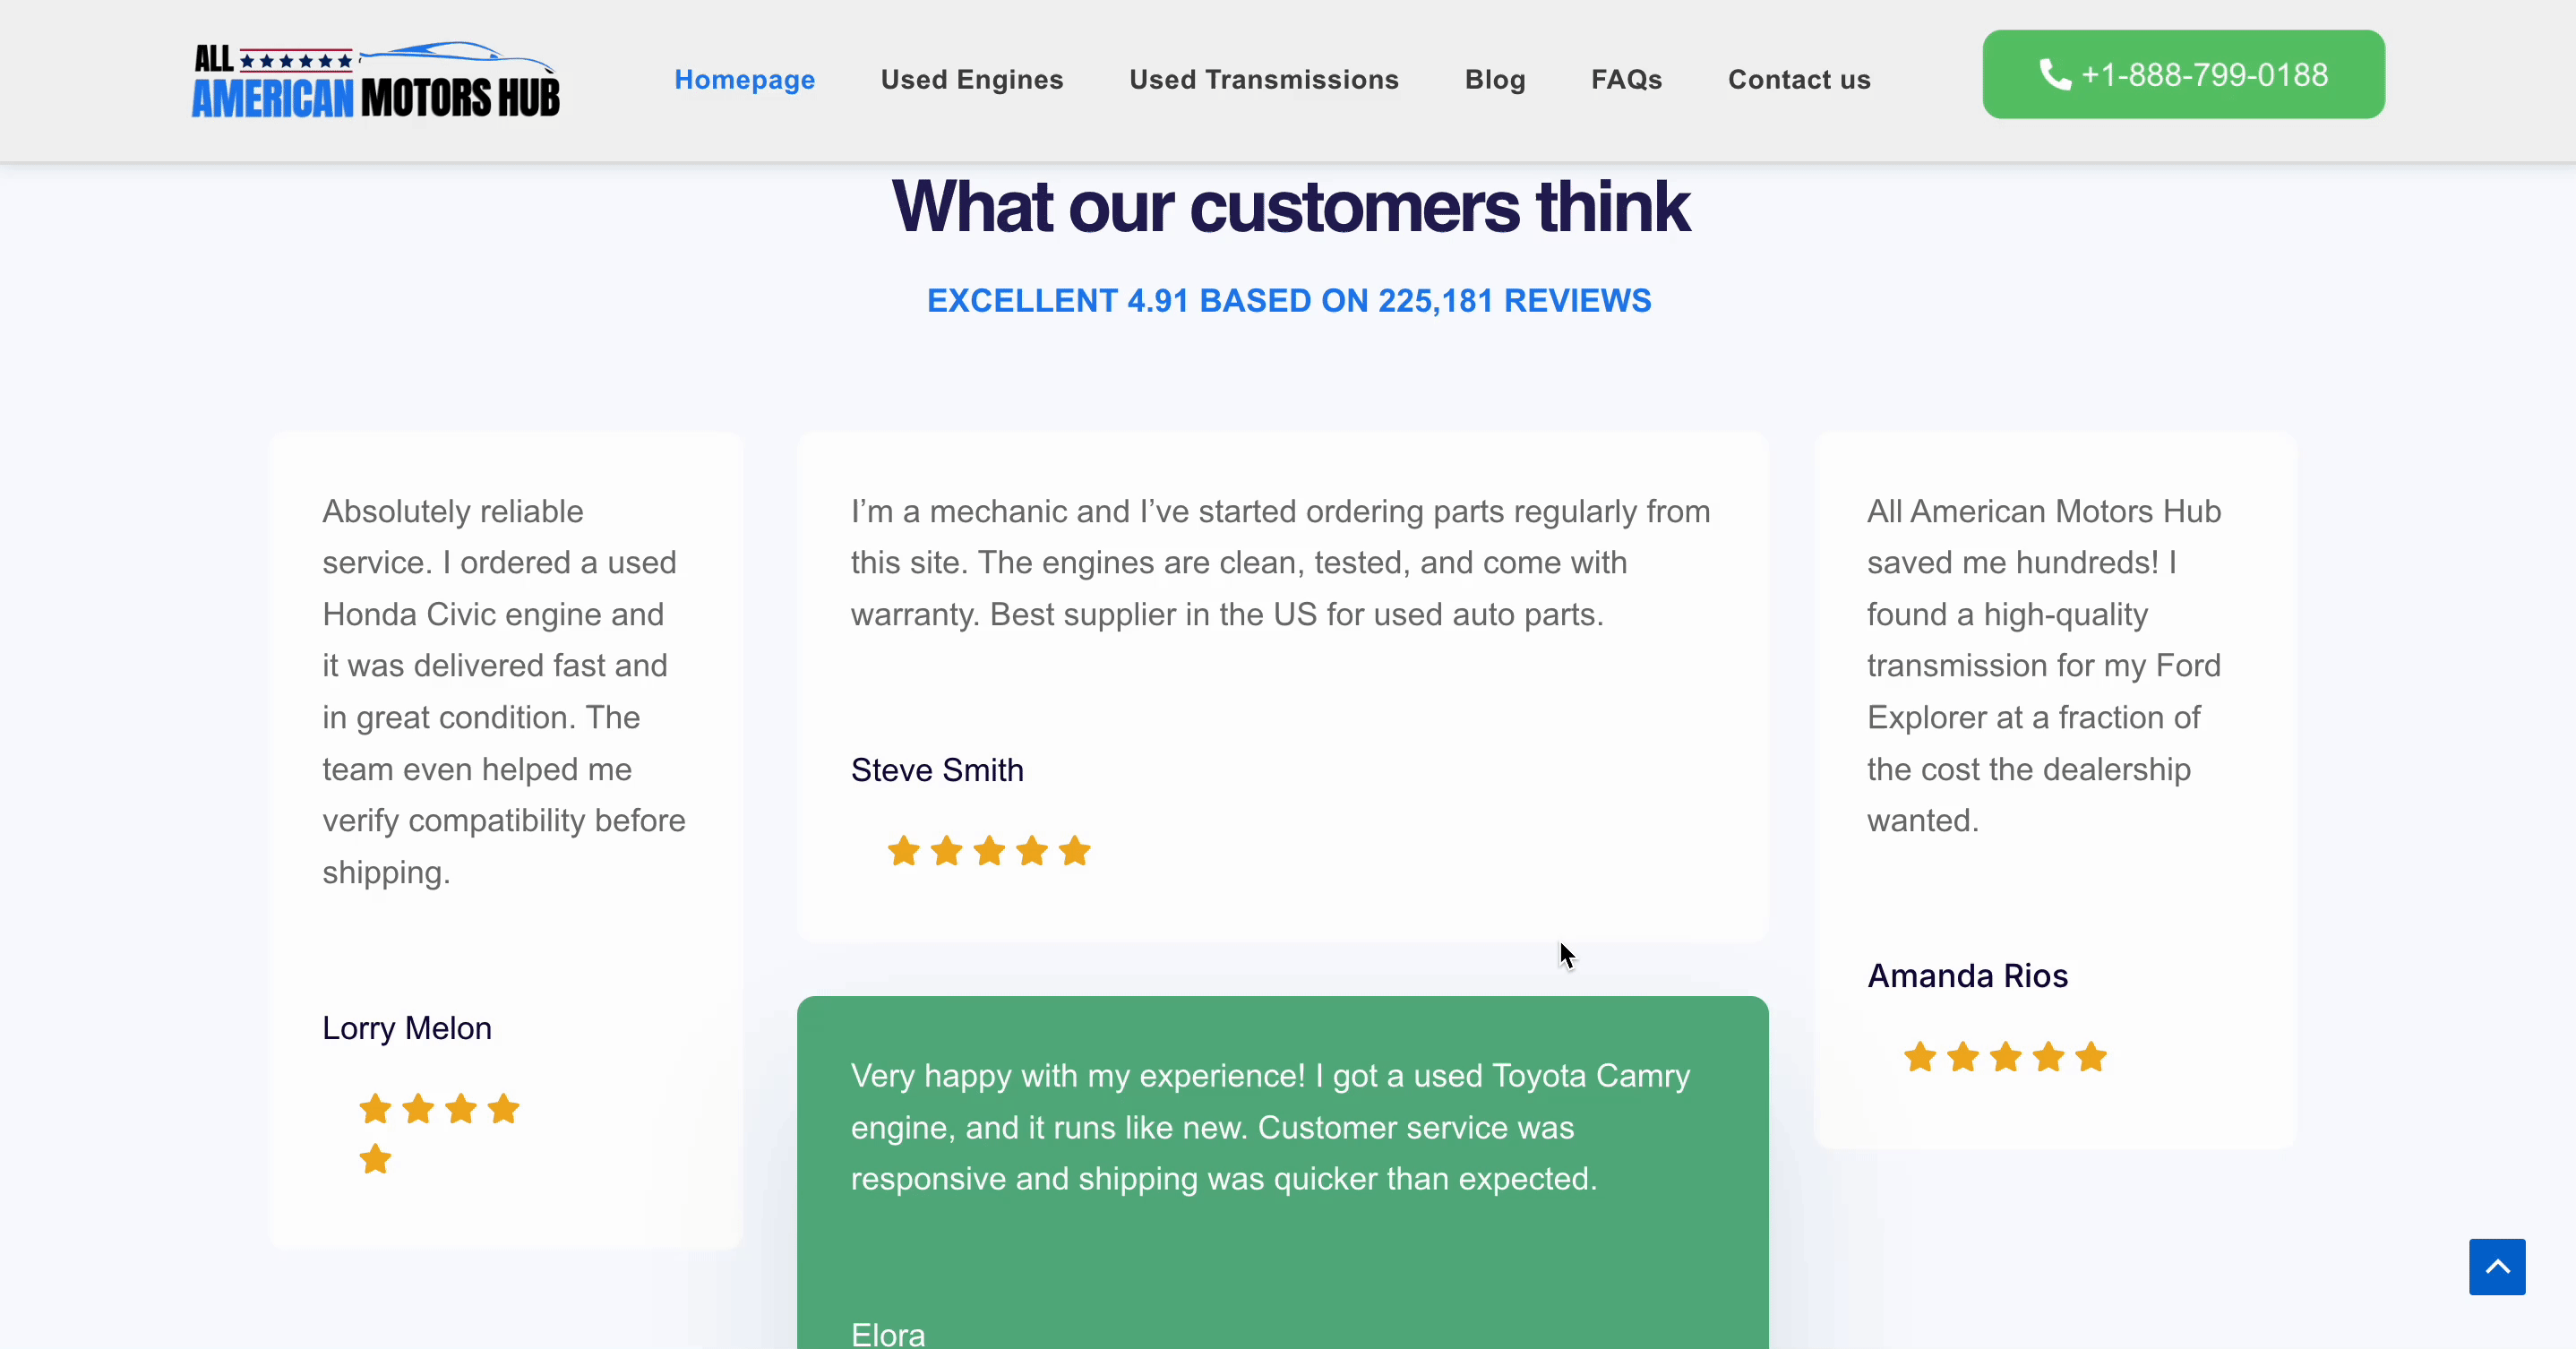Click the last star under Amanda Rios
Viewport: 2576px width, 1349px height.
(2091, 1057)
